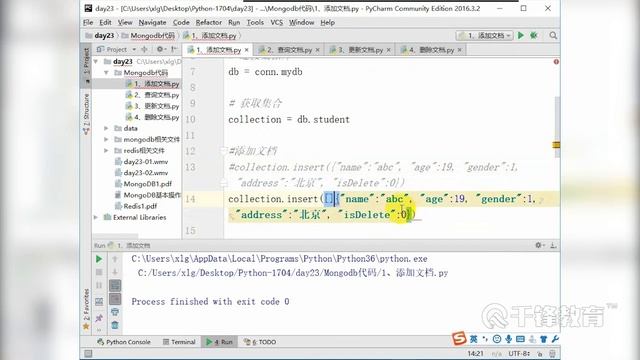Start debugging with the bug icon
The width and height of the screenshot is (640, 360).
tap(533, 36)
